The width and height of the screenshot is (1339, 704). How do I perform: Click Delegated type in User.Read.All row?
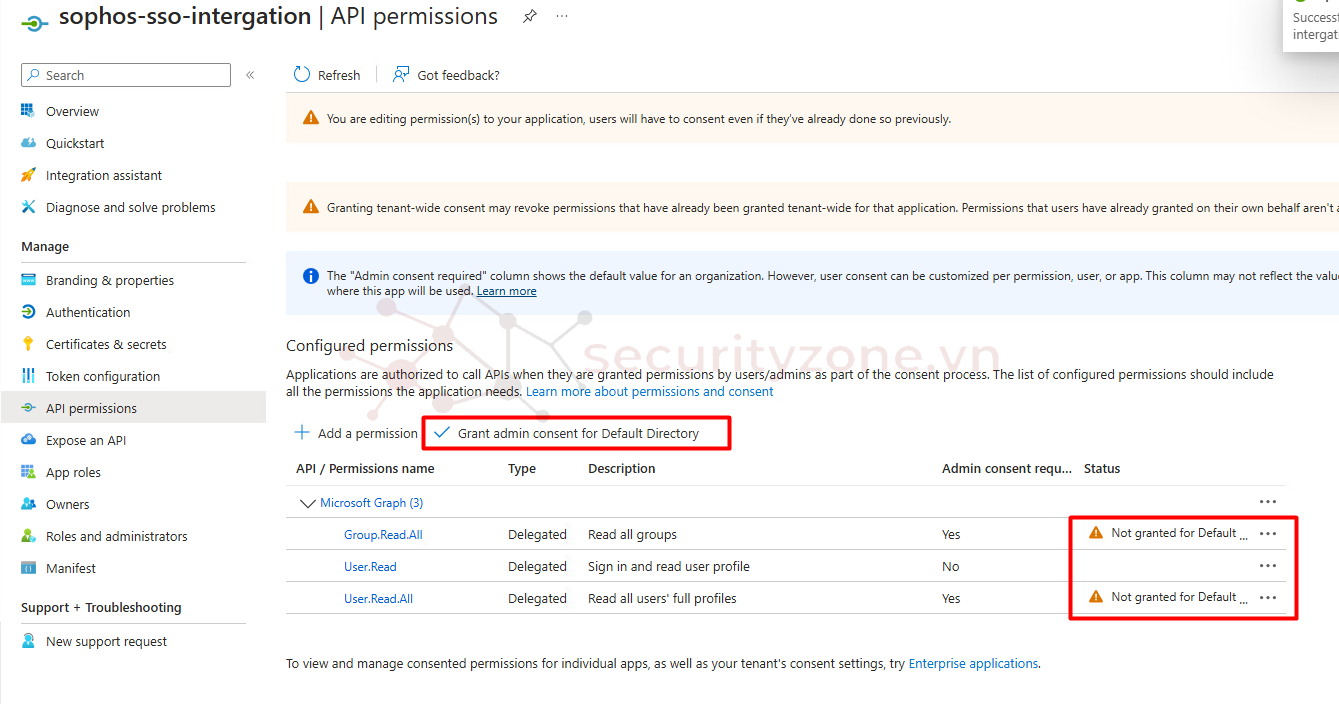click(537, 599)
